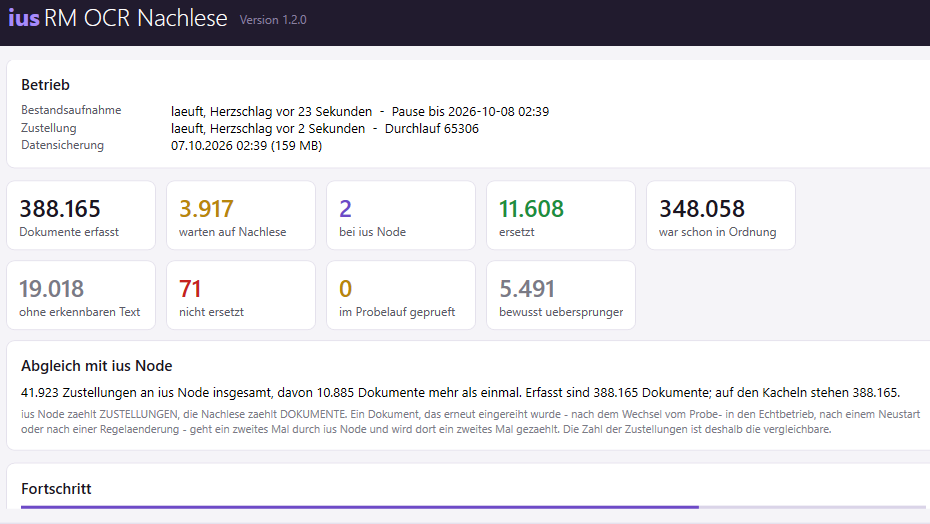Click the '41.923 Zustellungen an ius Node' sentence
The width and height of the screenshot is (930, 524).
(460, 393)
